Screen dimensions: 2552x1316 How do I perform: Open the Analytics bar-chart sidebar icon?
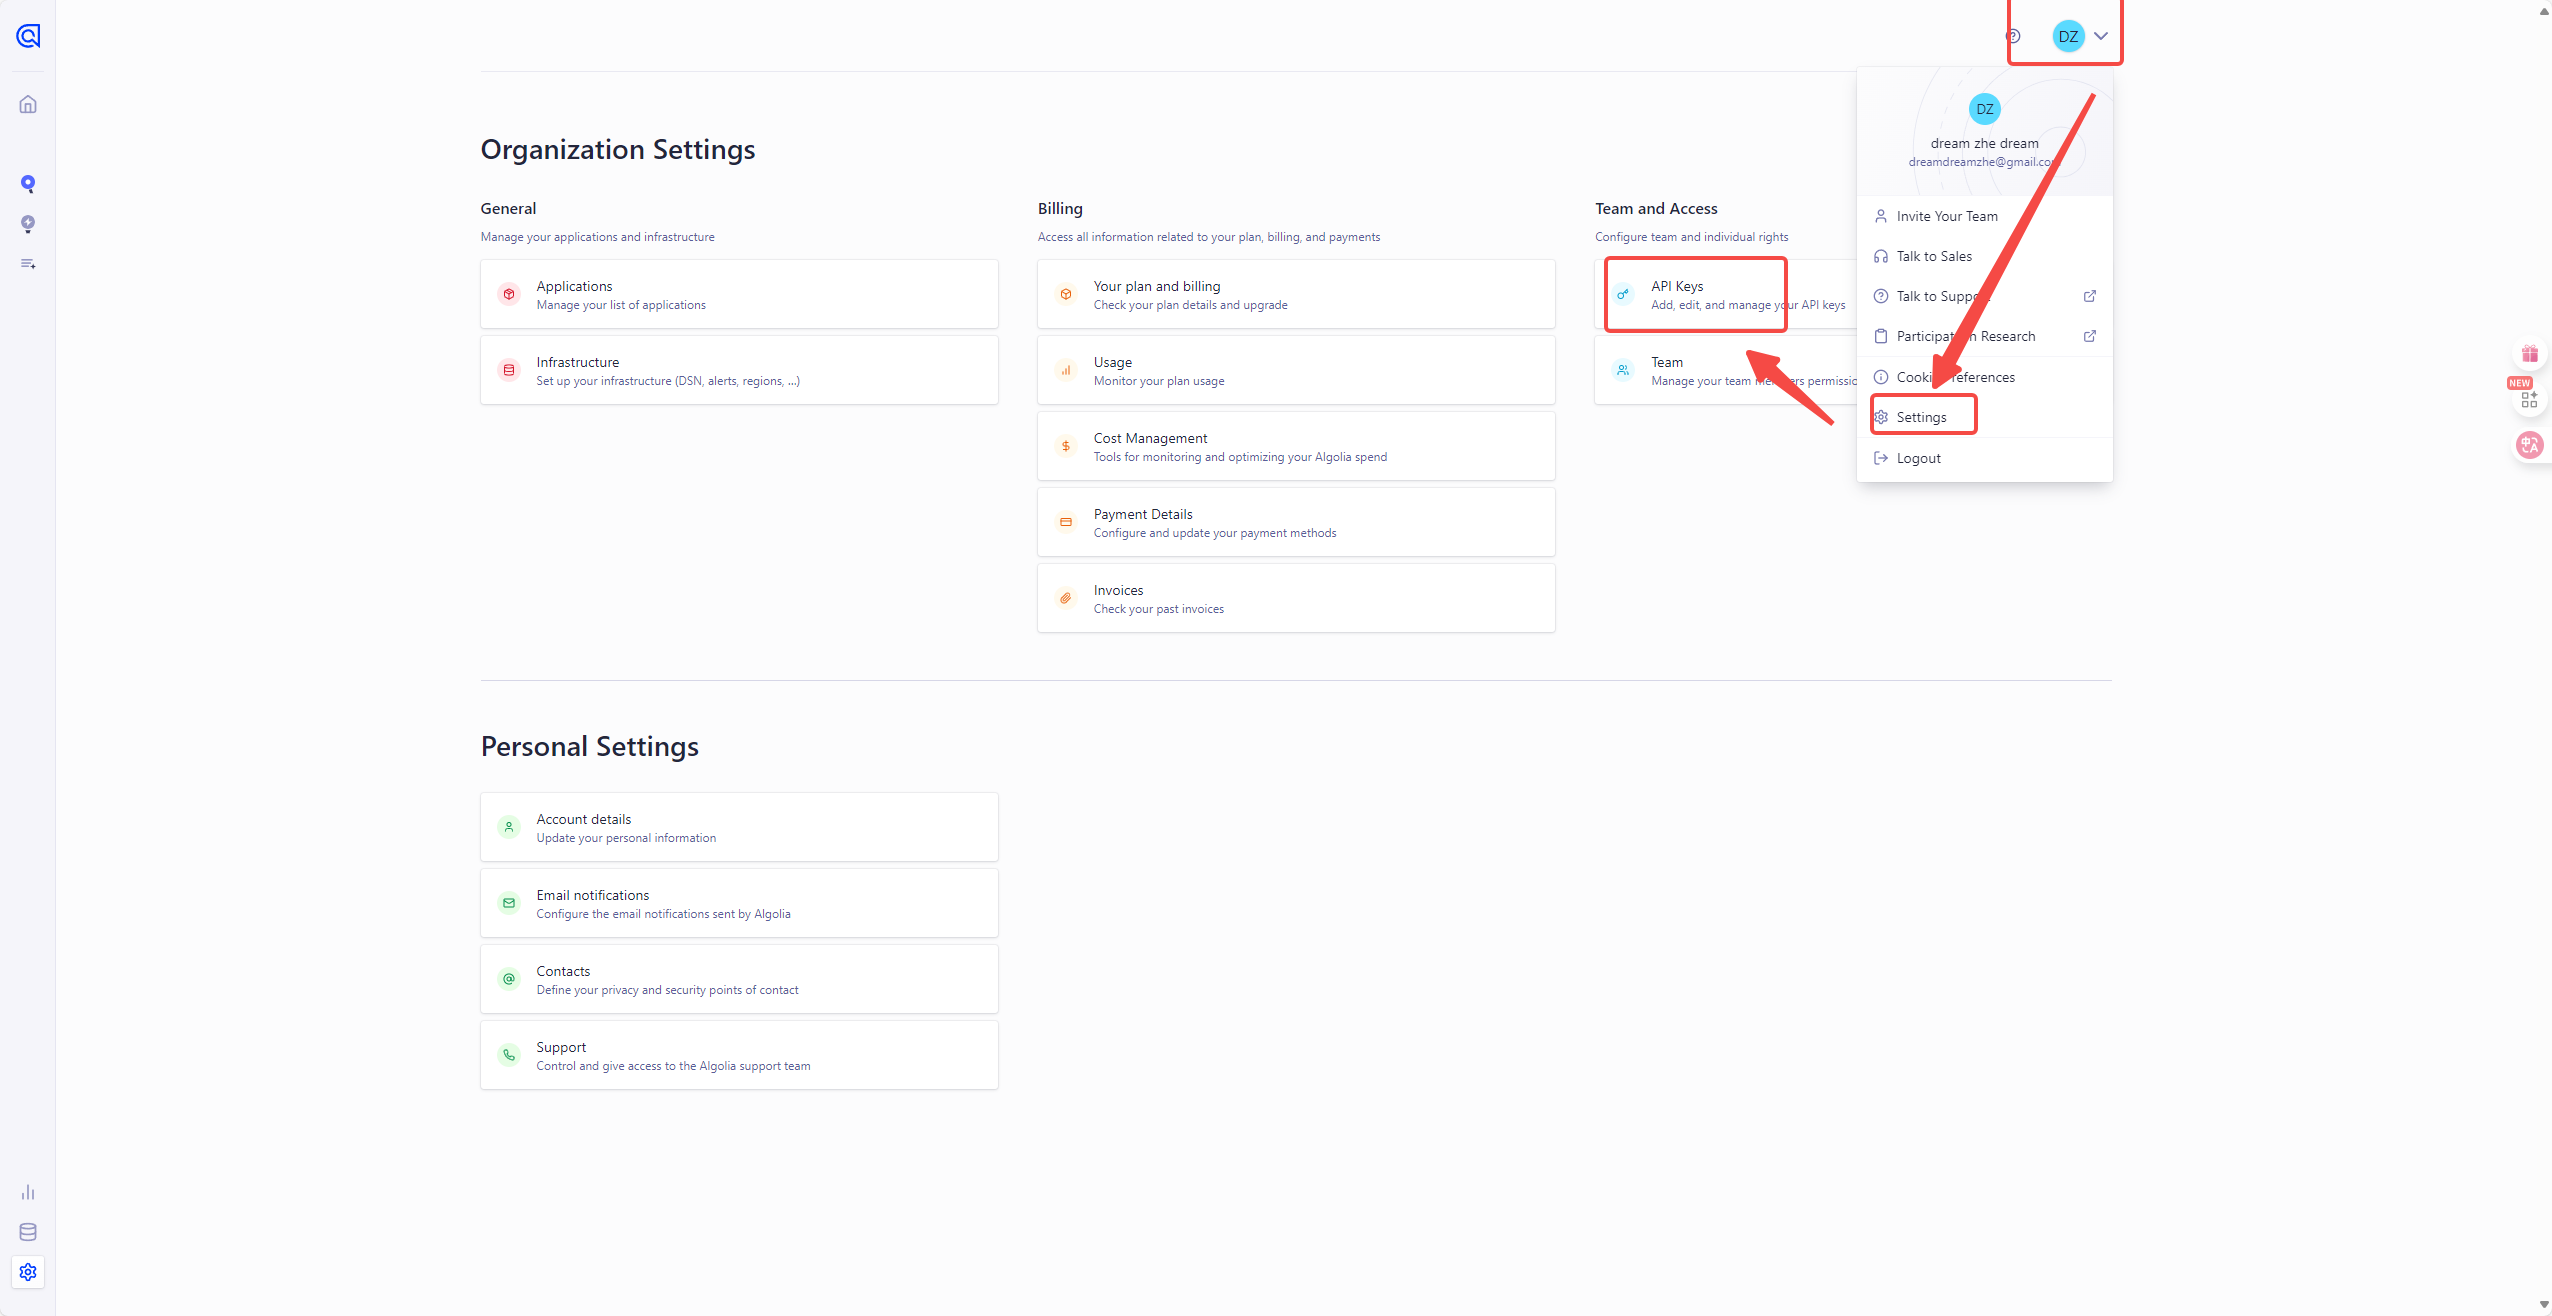(28, 1192)
